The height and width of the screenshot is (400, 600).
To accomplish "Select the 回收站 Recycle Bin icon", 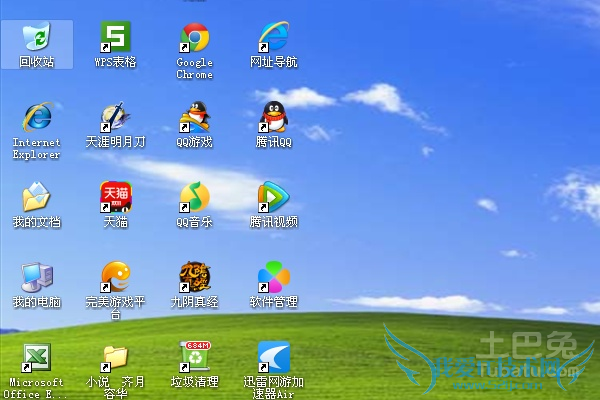I will tap(37, 38).
